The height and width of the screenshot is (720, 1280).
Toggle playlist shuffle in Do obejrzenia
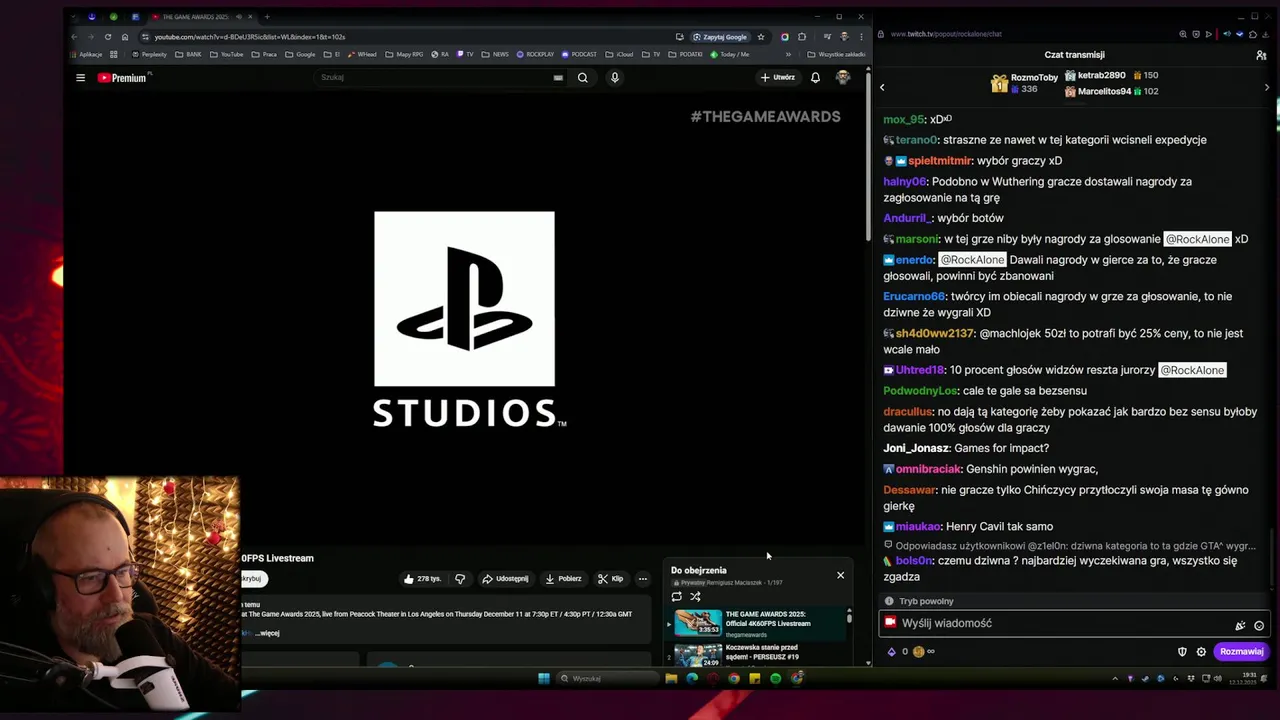tap(696, 597)
